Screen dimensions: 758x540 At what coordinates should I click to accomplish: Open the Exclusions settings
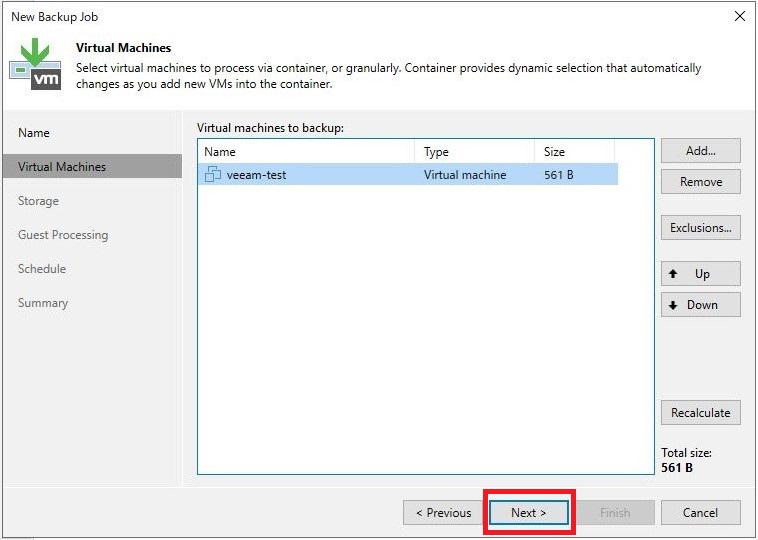coord(700,228)
